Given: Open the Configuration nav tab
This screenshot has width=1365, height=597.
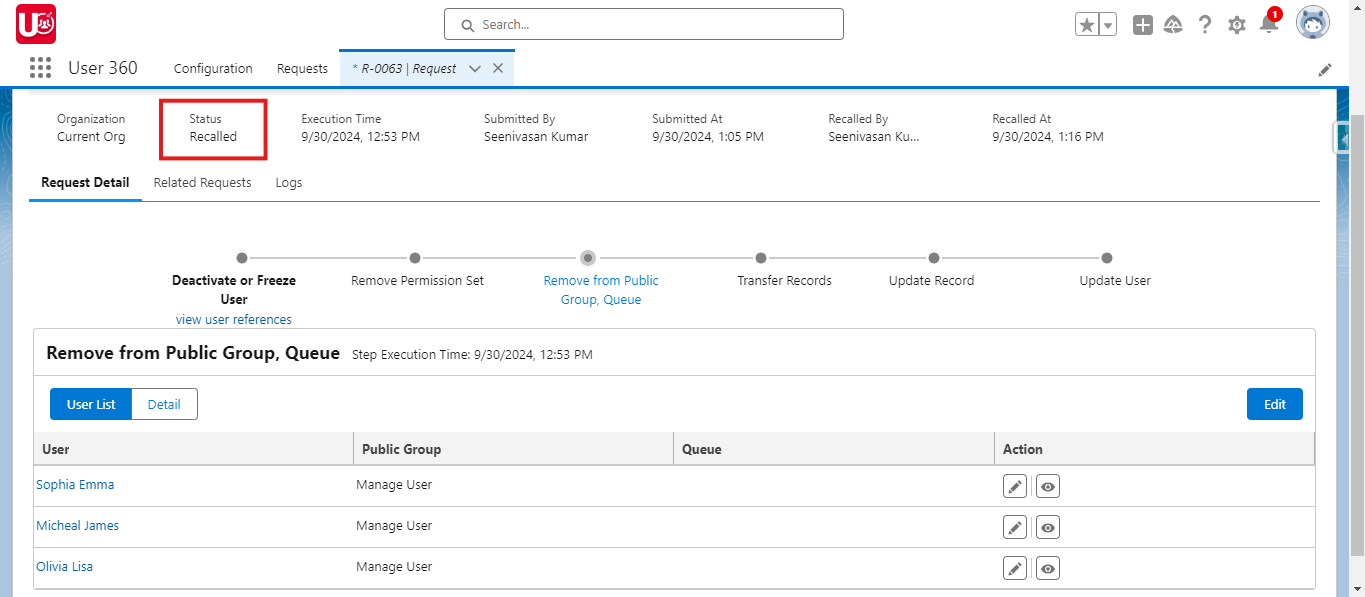Looking at the screenshot, I should tap(213, 68).
